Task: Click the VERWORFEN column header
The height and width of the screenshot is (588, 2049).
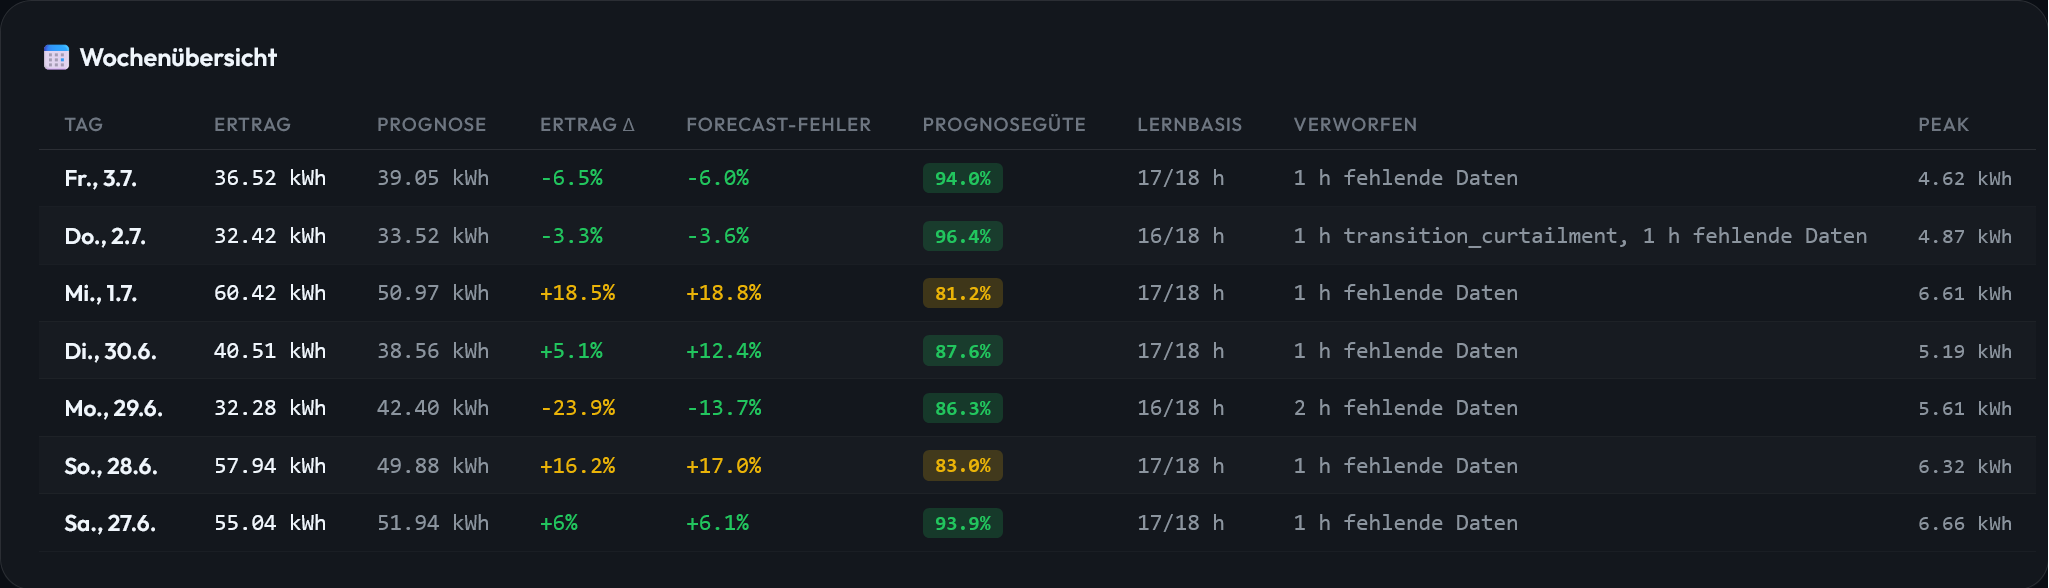Action: point(1355,125)
